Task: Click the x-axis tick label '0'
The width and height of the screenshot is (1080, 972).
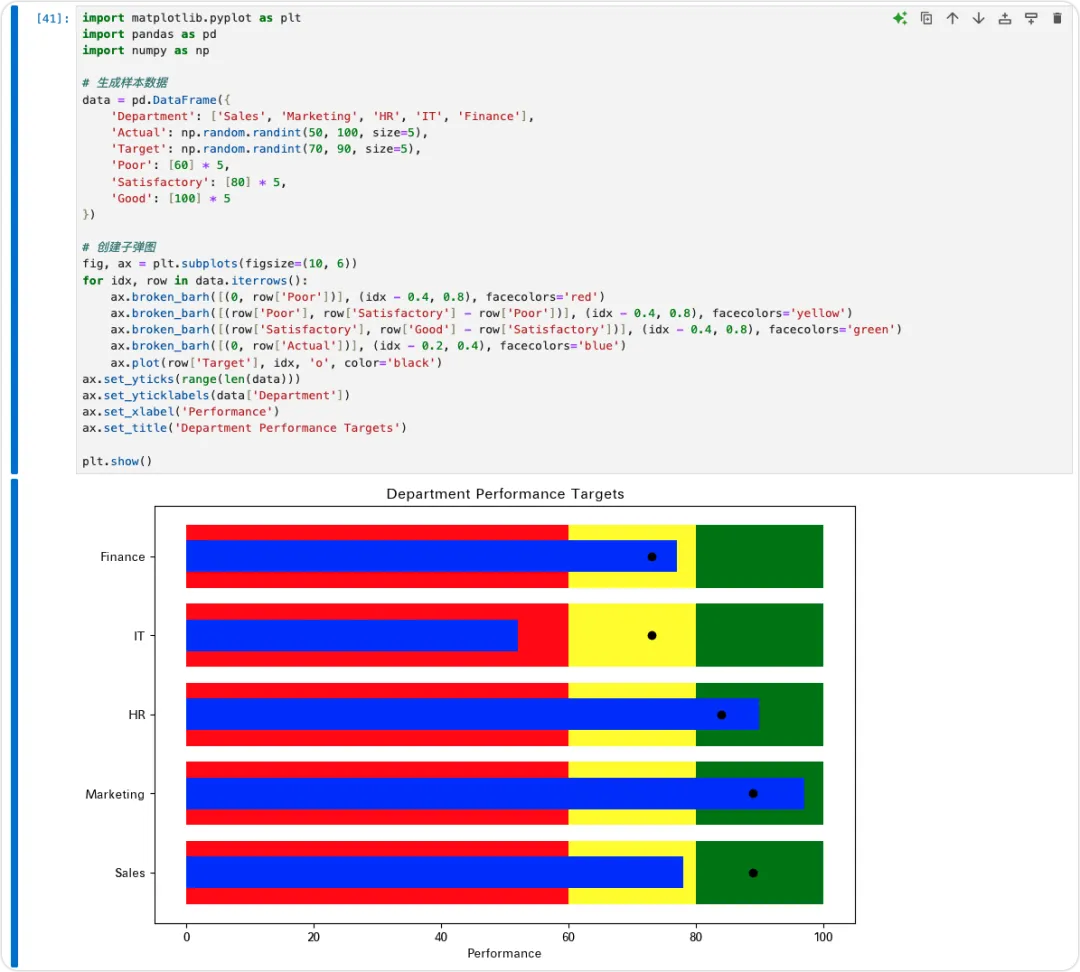Action: click(186, 937)
